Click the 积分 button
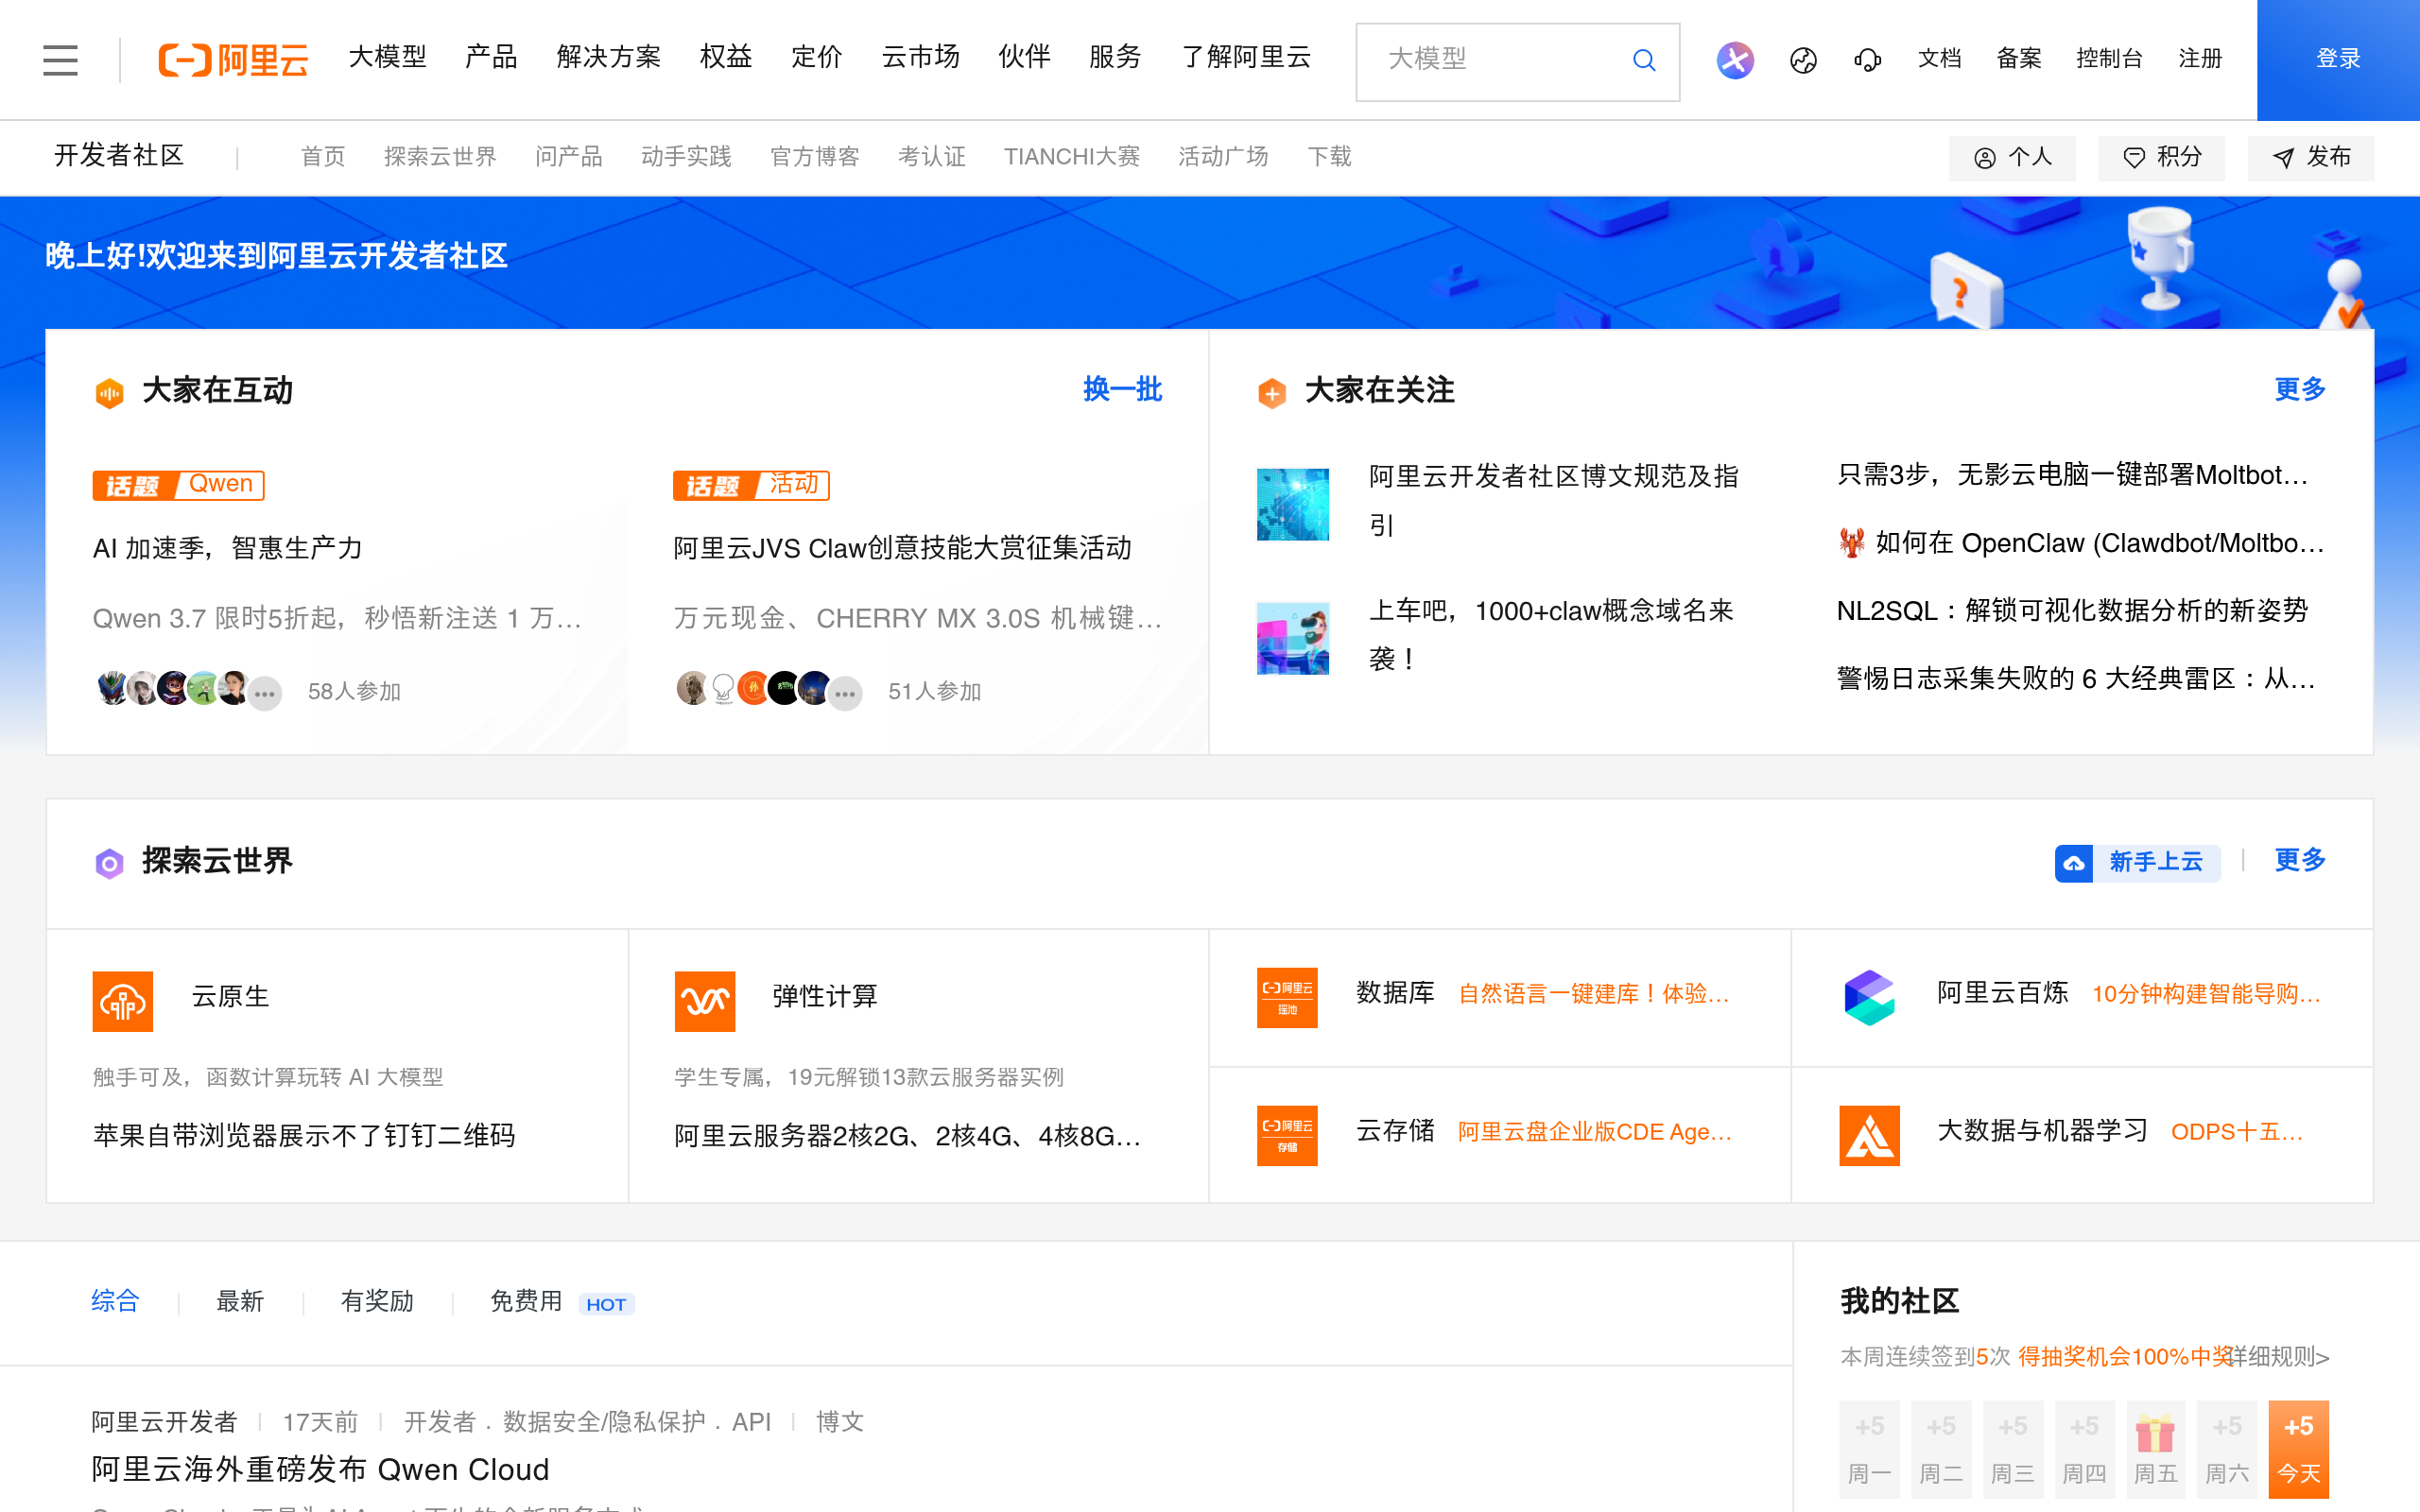Image resolution: width=2420 pixels, height=1512 pixels. pos(2162,158)
